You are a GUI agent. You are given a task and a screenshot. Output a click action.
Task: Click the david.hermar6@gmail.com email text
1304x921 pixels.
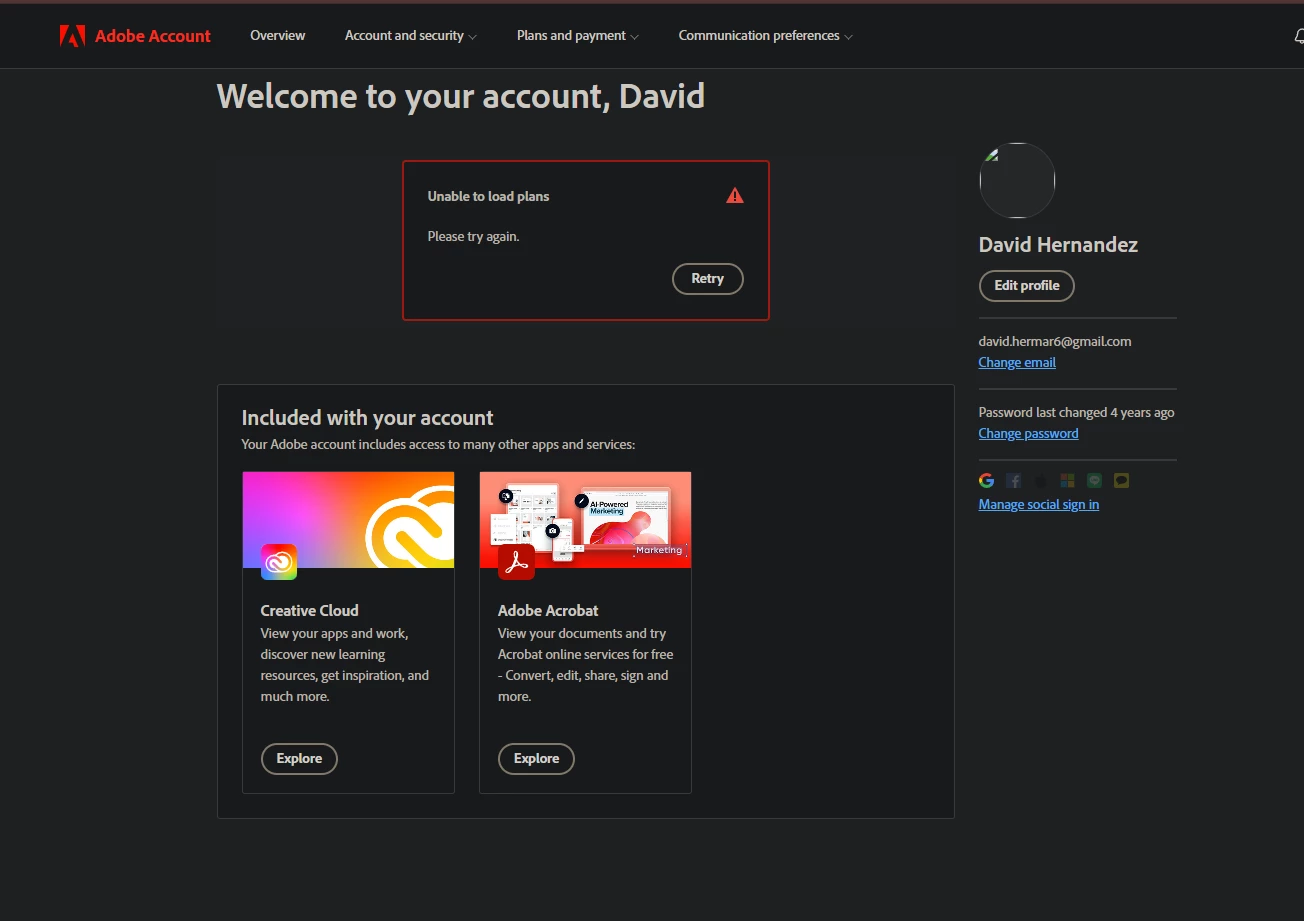coord(1055,341)
